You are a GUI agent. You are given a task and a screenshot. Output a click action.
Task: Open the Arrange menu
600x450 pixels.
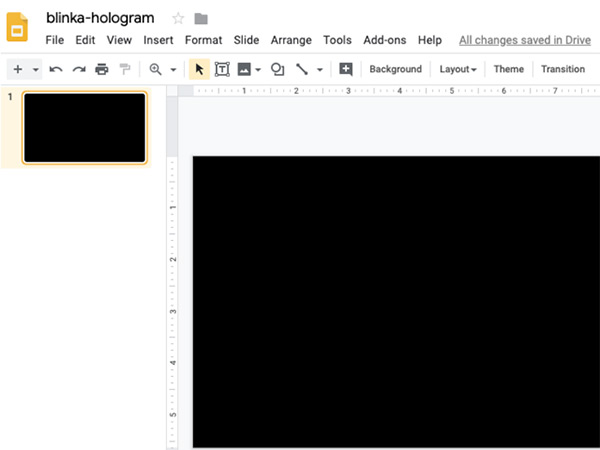tap(290, 40)
